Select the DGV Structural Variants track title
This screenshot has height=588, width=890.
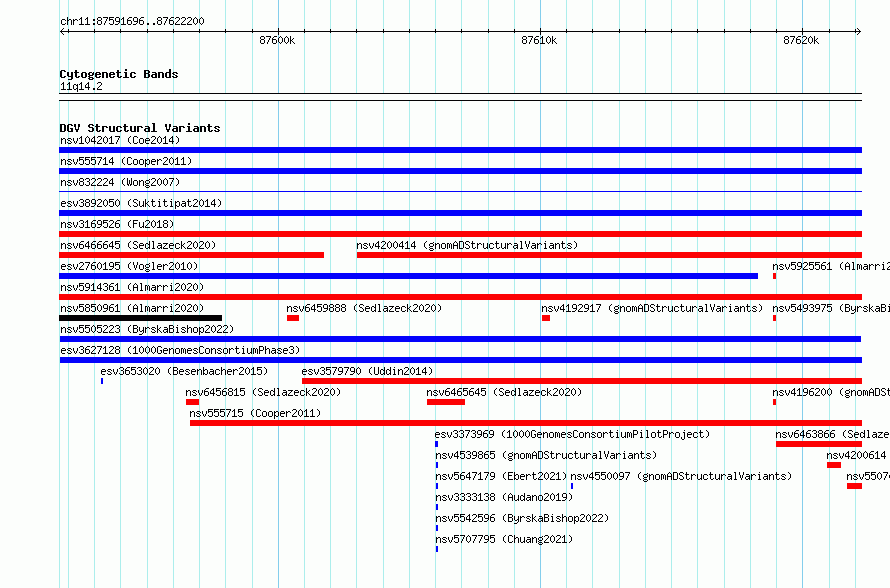pos(140,128)
